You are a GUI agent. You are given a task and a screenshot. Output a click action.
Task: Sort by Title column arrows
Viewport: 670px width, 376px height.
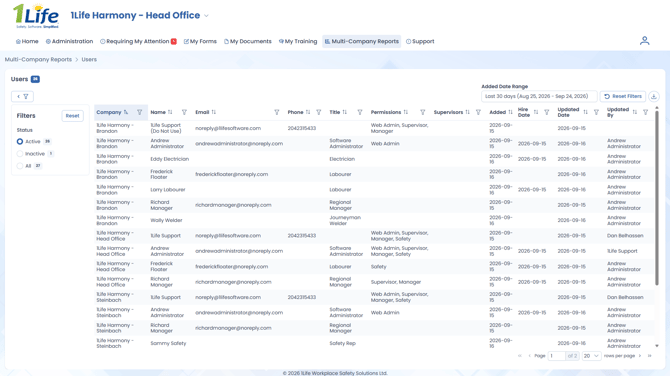tap(344, 112)
